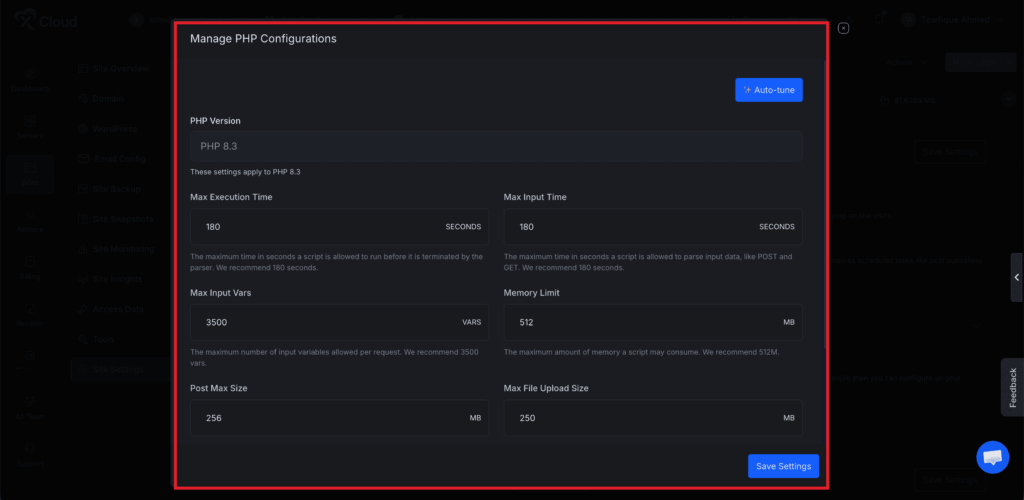
Task: Click the Auto-tune button
Action: (x=768, y=90)
